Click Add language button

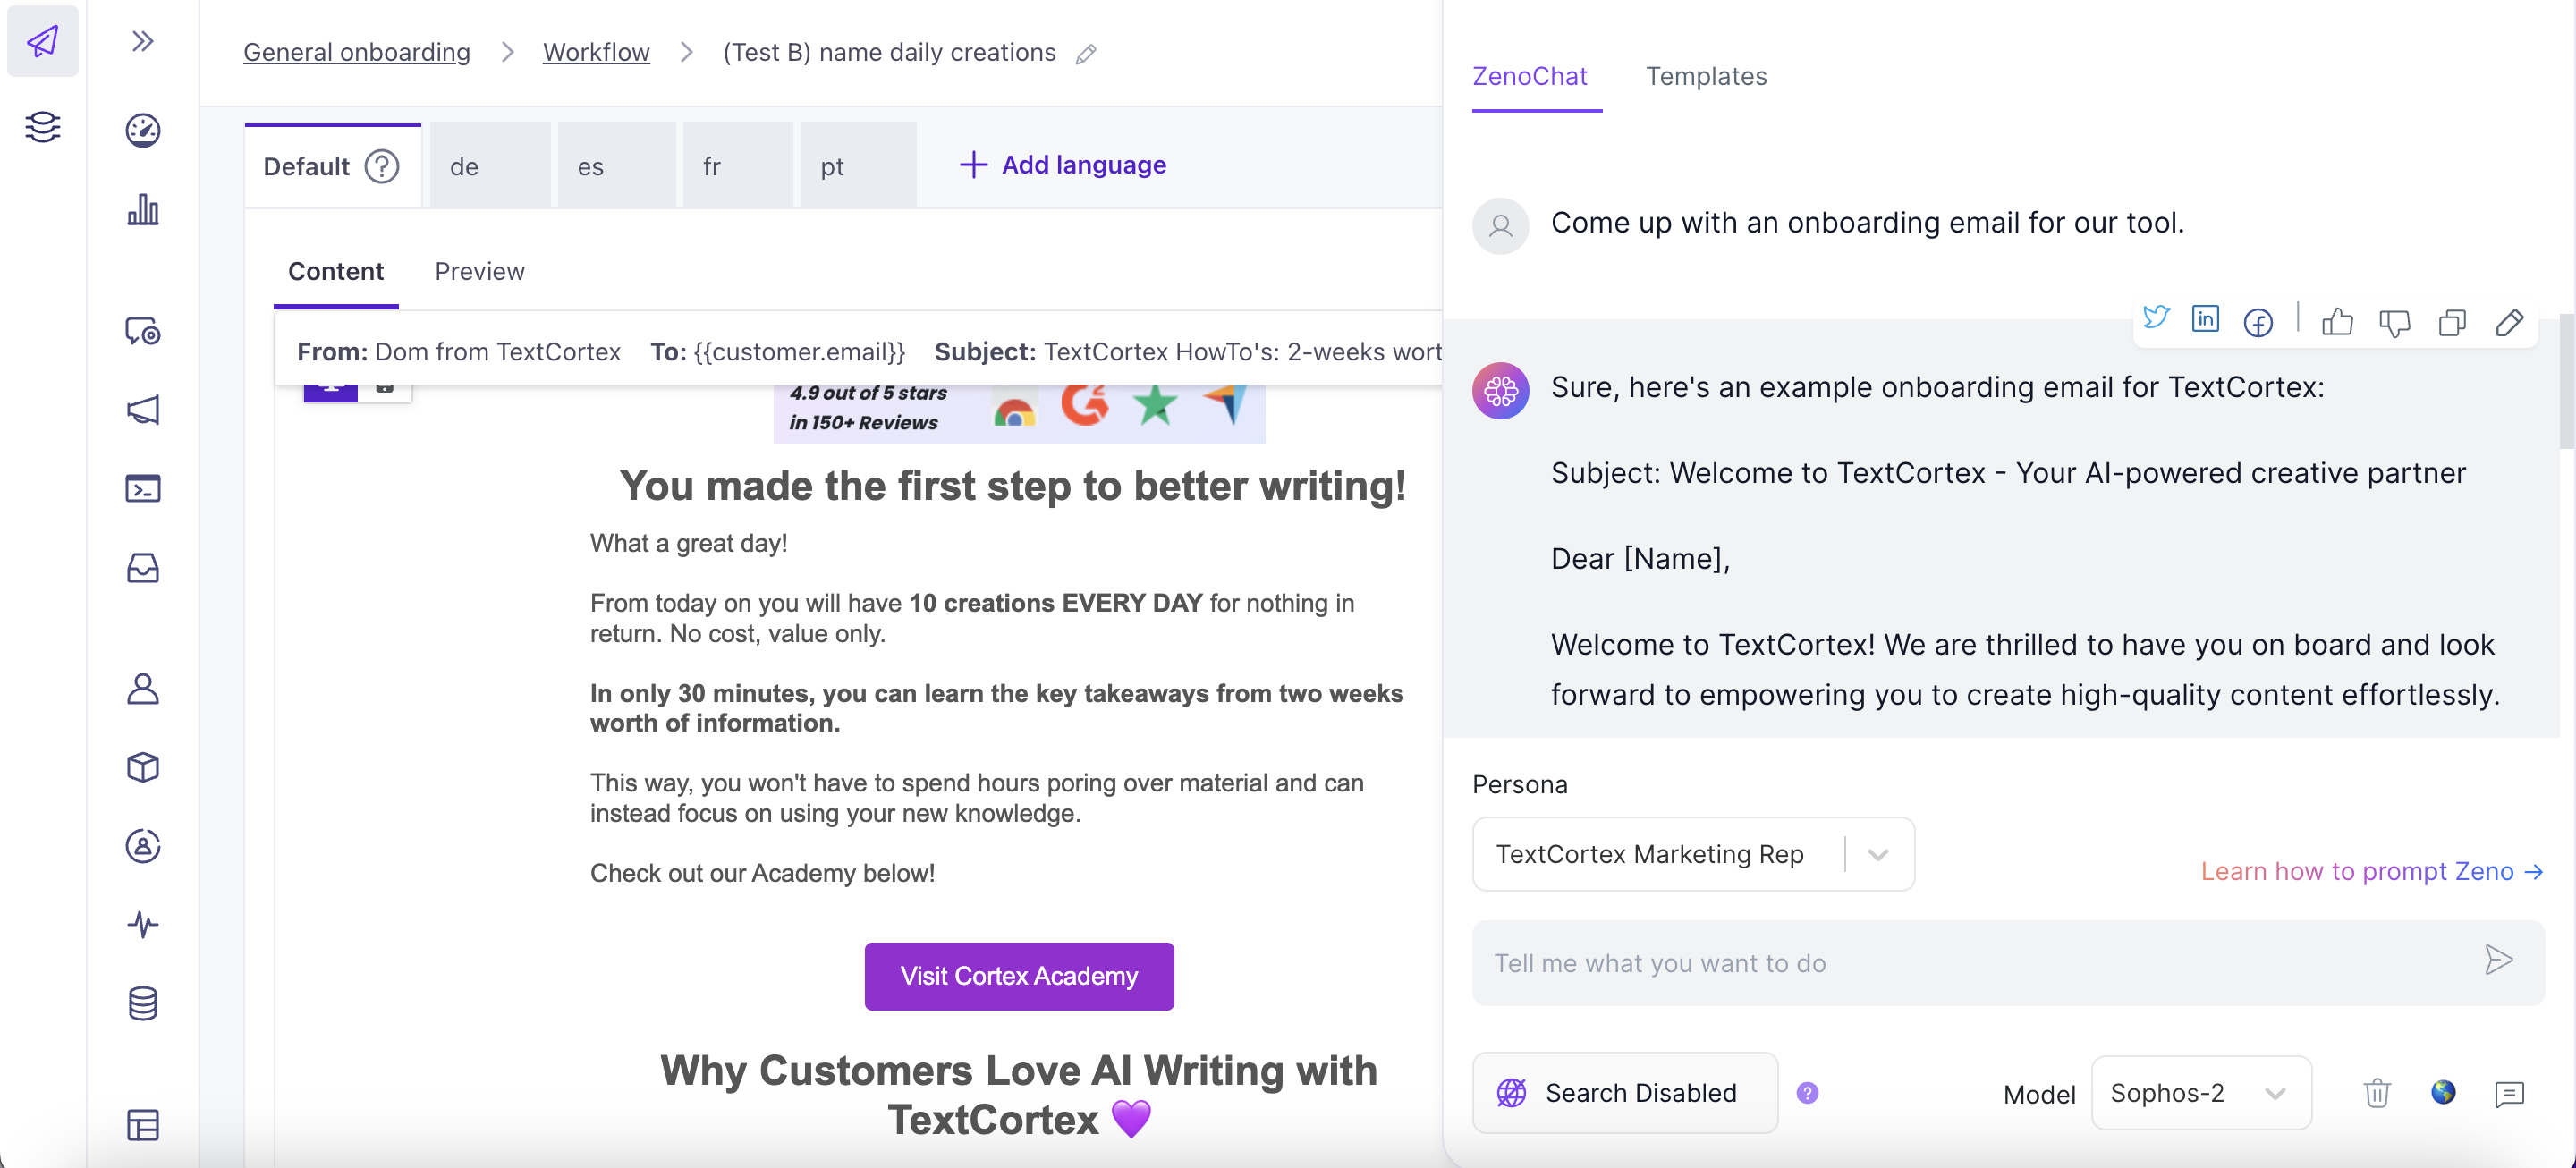coord(1062,165)
